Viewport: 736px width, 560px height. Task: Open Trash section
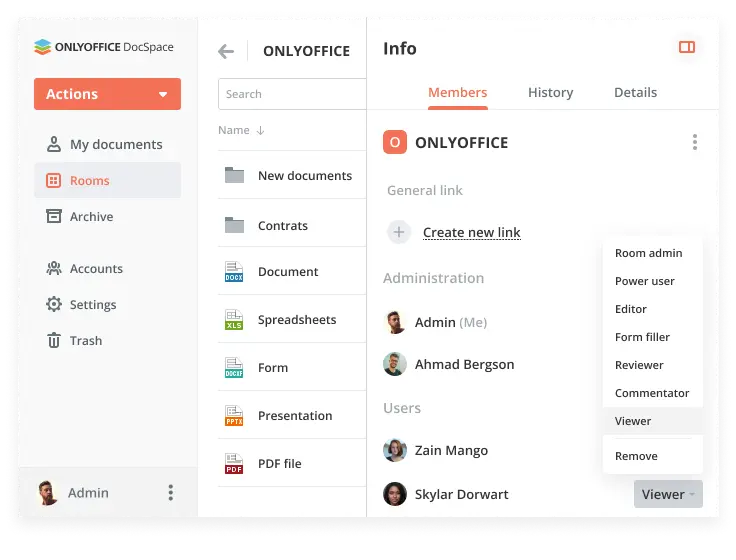tap(107, 340)
